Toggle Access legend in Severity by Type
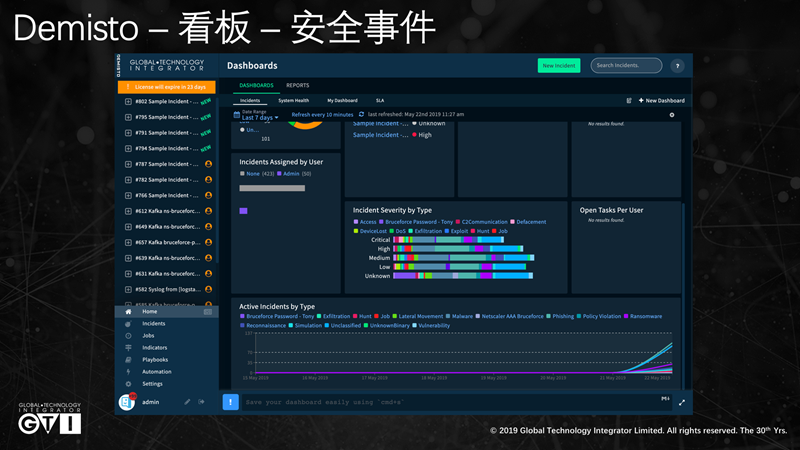The height and width of the screenshot is (450, 800). click(365, 222)
